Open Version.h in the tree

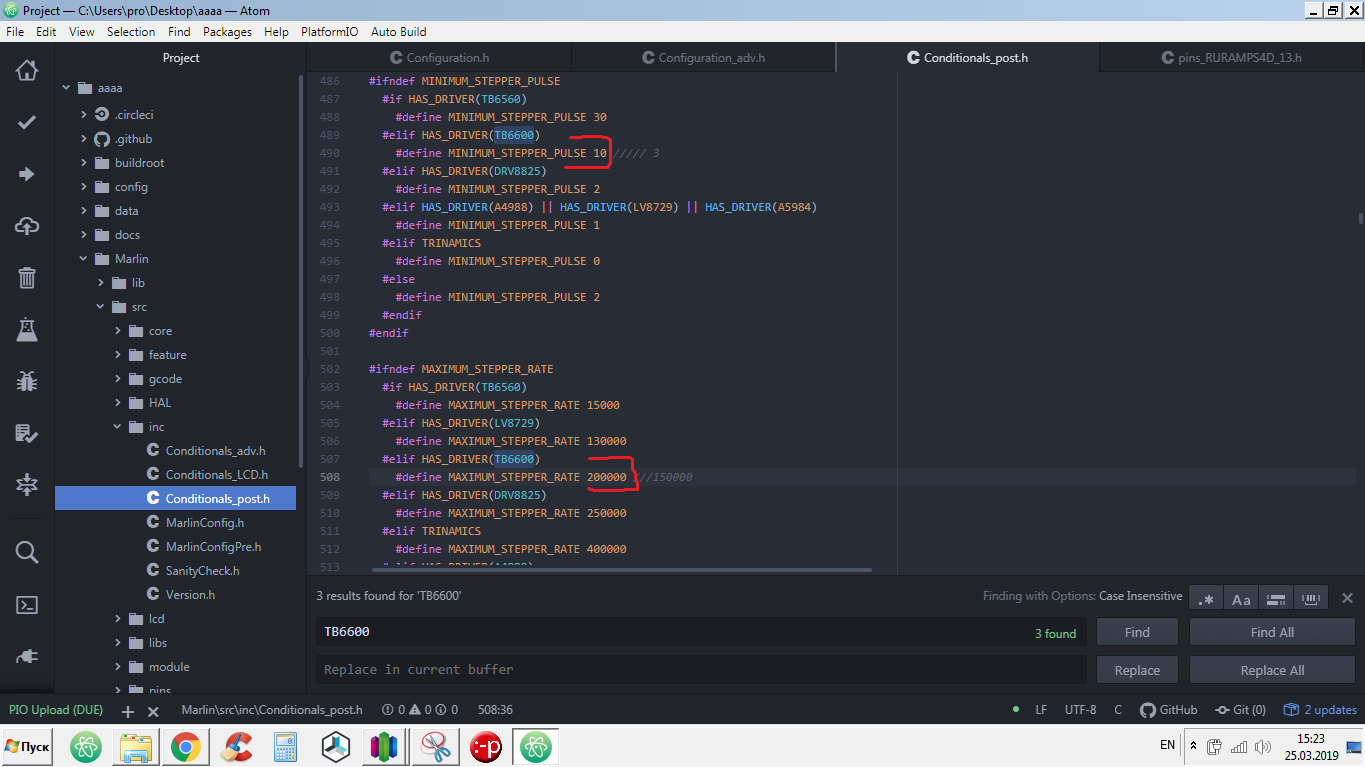click(190, 595)
